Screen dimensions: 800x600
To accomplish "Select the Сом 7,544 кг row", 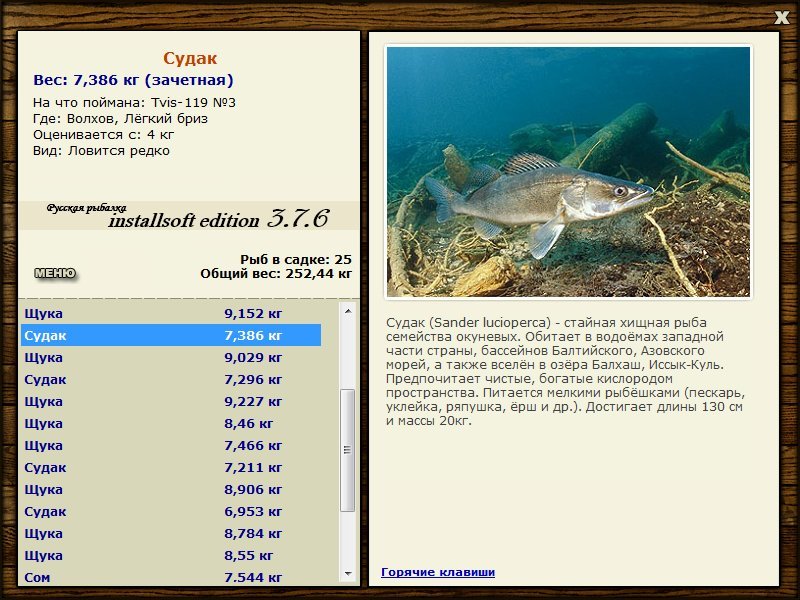I will [171, 576].
